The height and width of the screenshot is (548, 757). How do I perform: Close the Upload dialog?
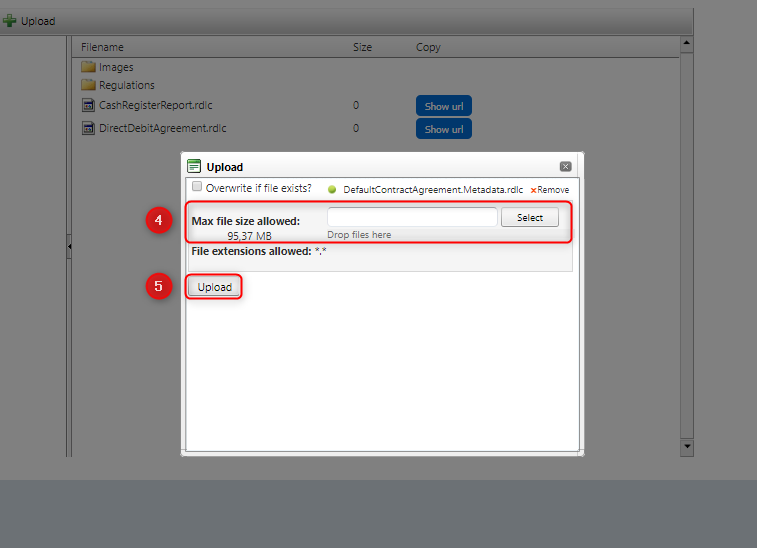565,167
